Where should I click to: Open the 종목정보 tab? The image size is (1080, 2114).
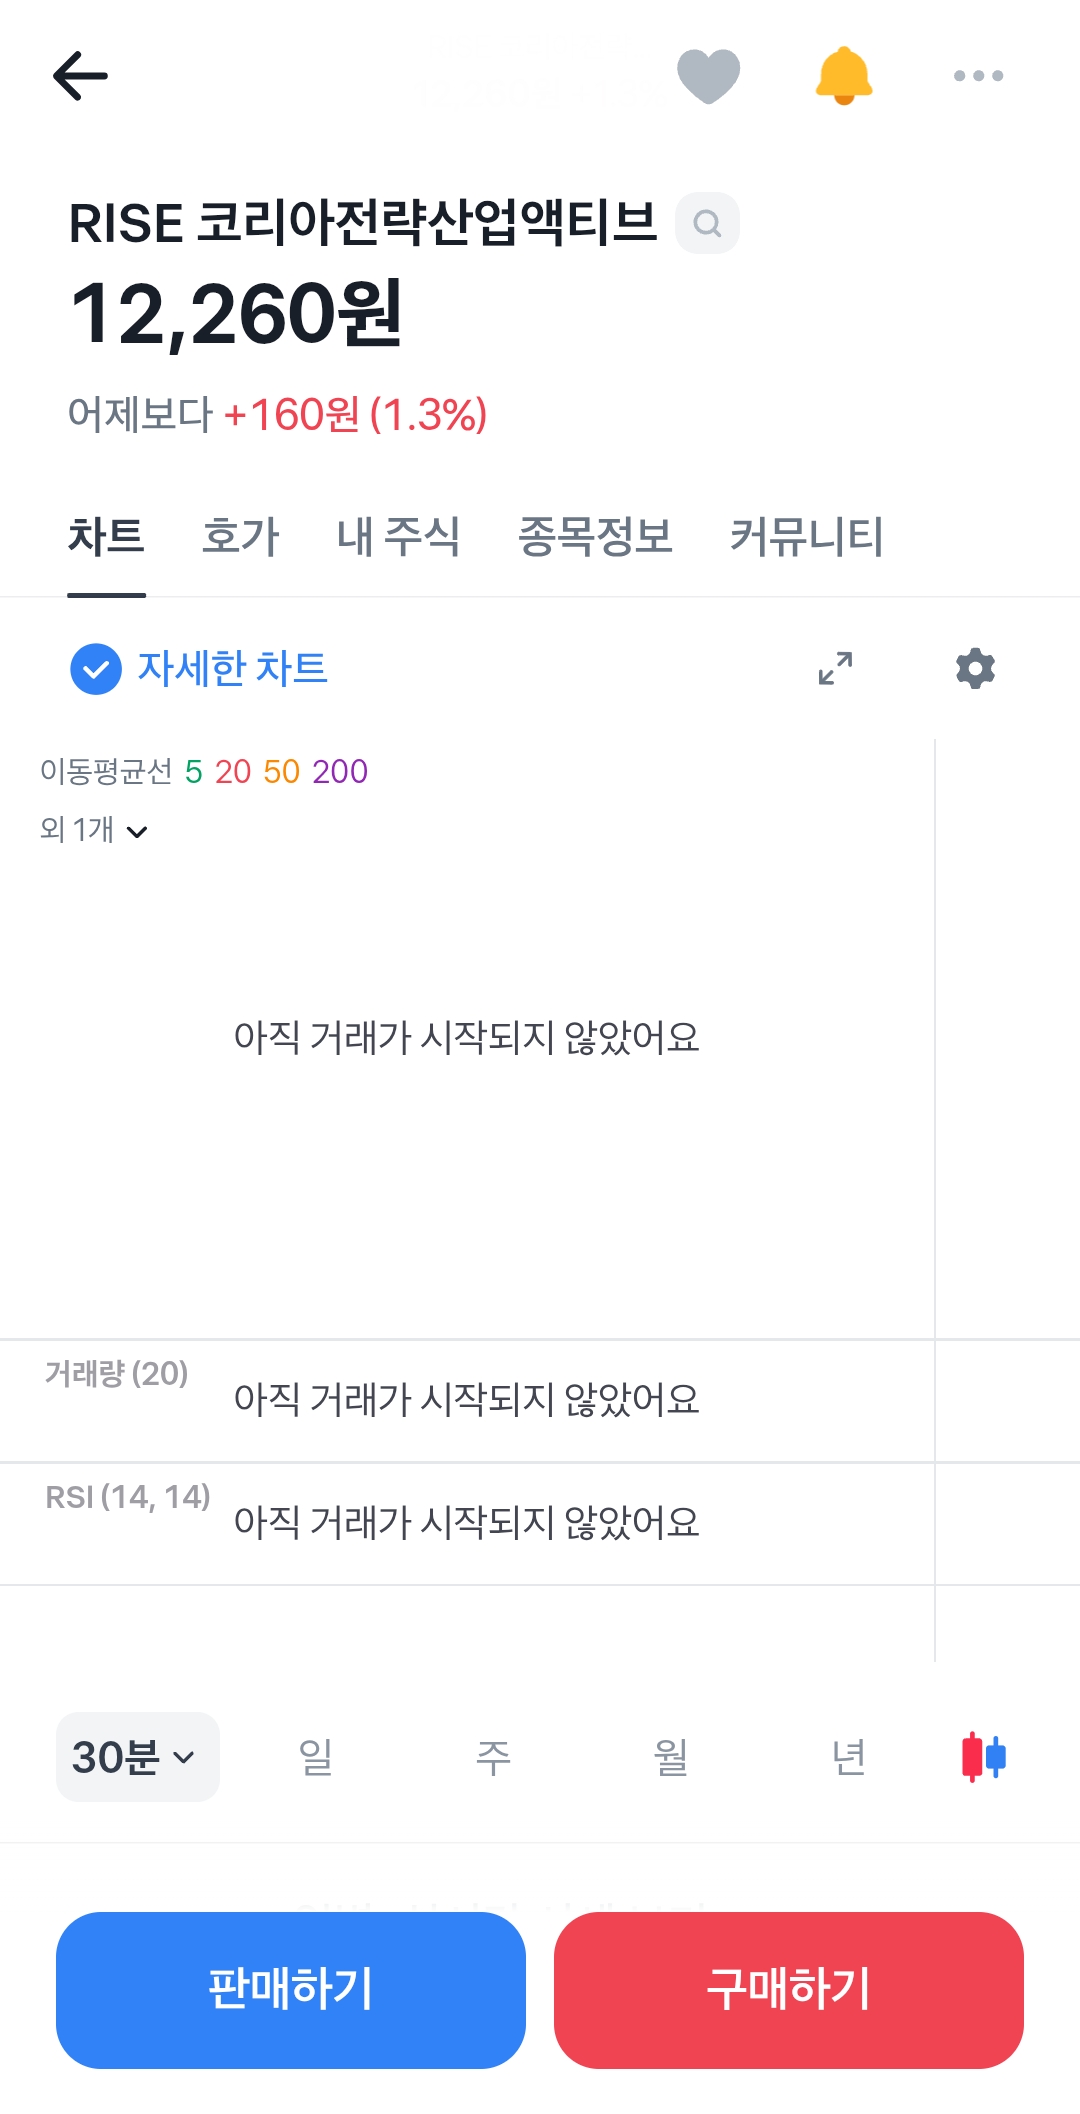tap(595, 536)
